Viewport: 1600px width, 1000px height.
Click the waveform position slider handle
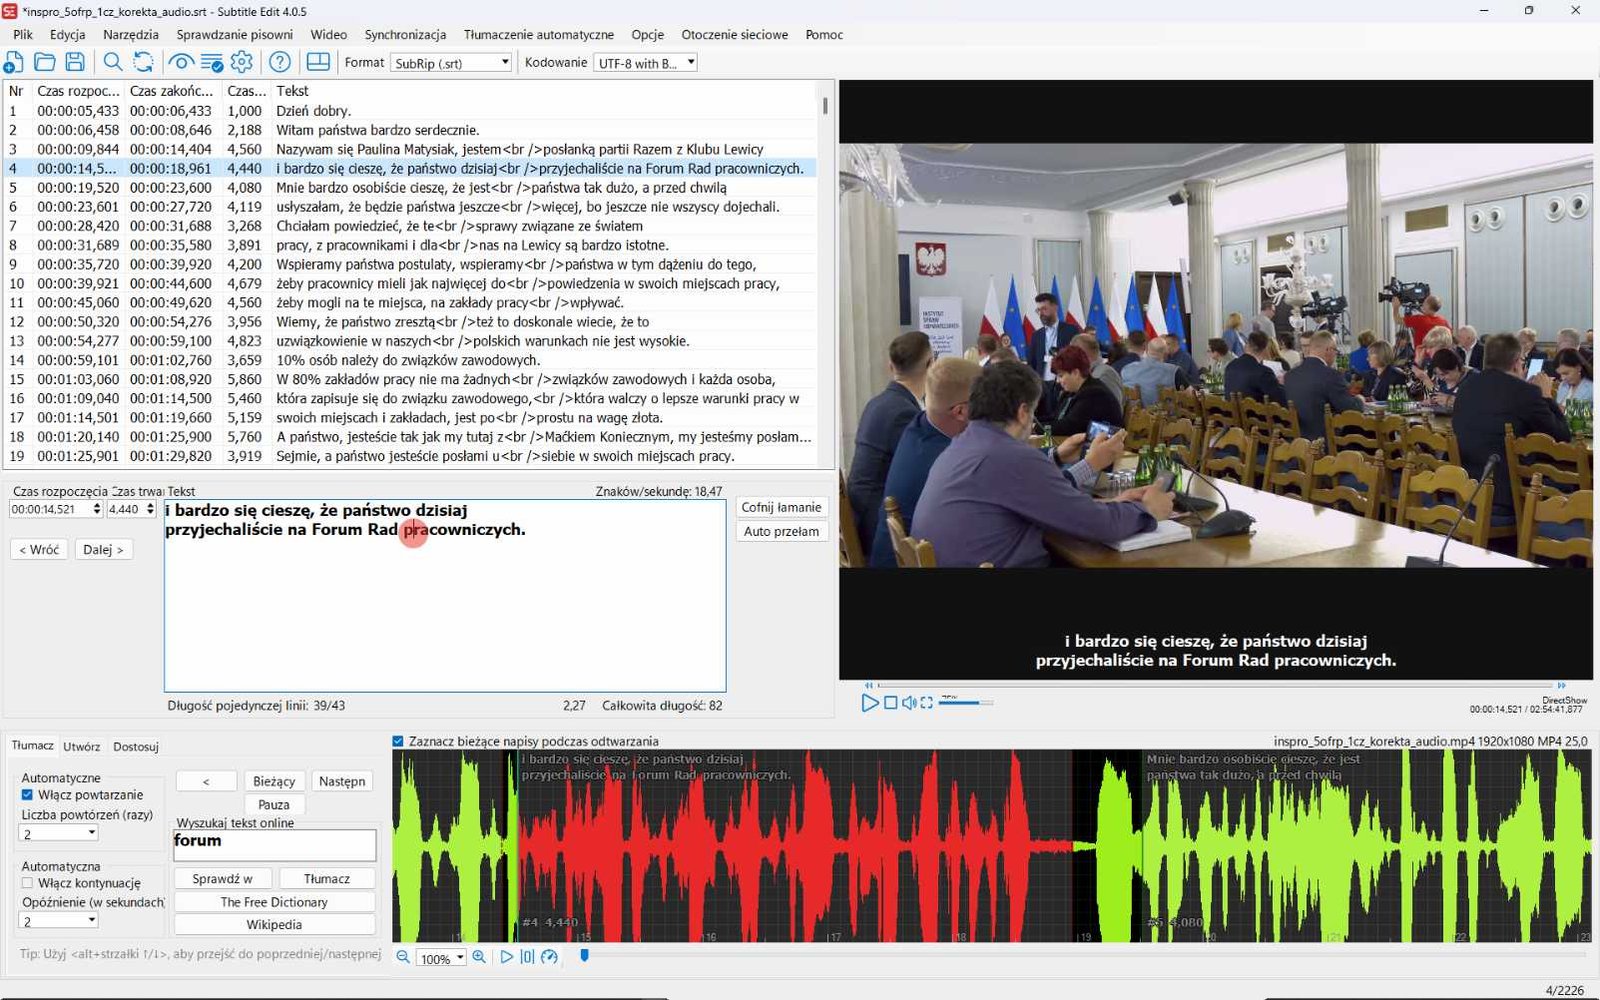pos(585,956)
